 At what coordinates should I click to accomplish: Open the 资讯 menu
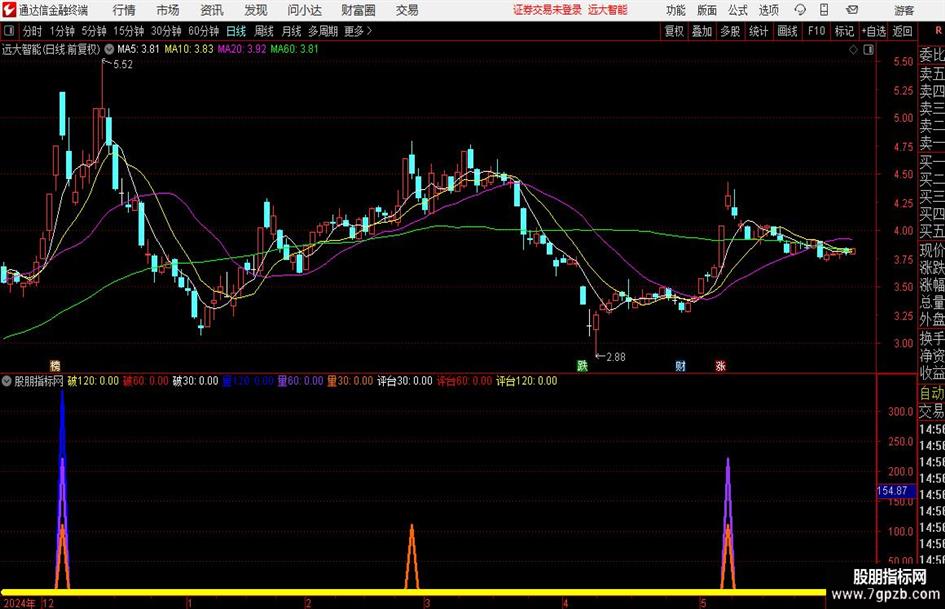point(212,10)
